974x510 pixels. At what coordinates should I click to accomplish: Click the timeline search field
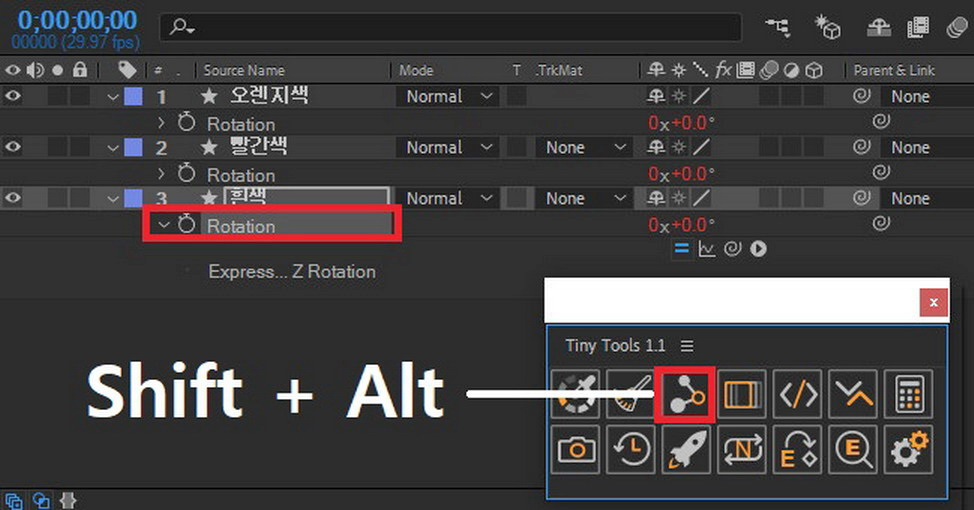click(x=450, y=27)
